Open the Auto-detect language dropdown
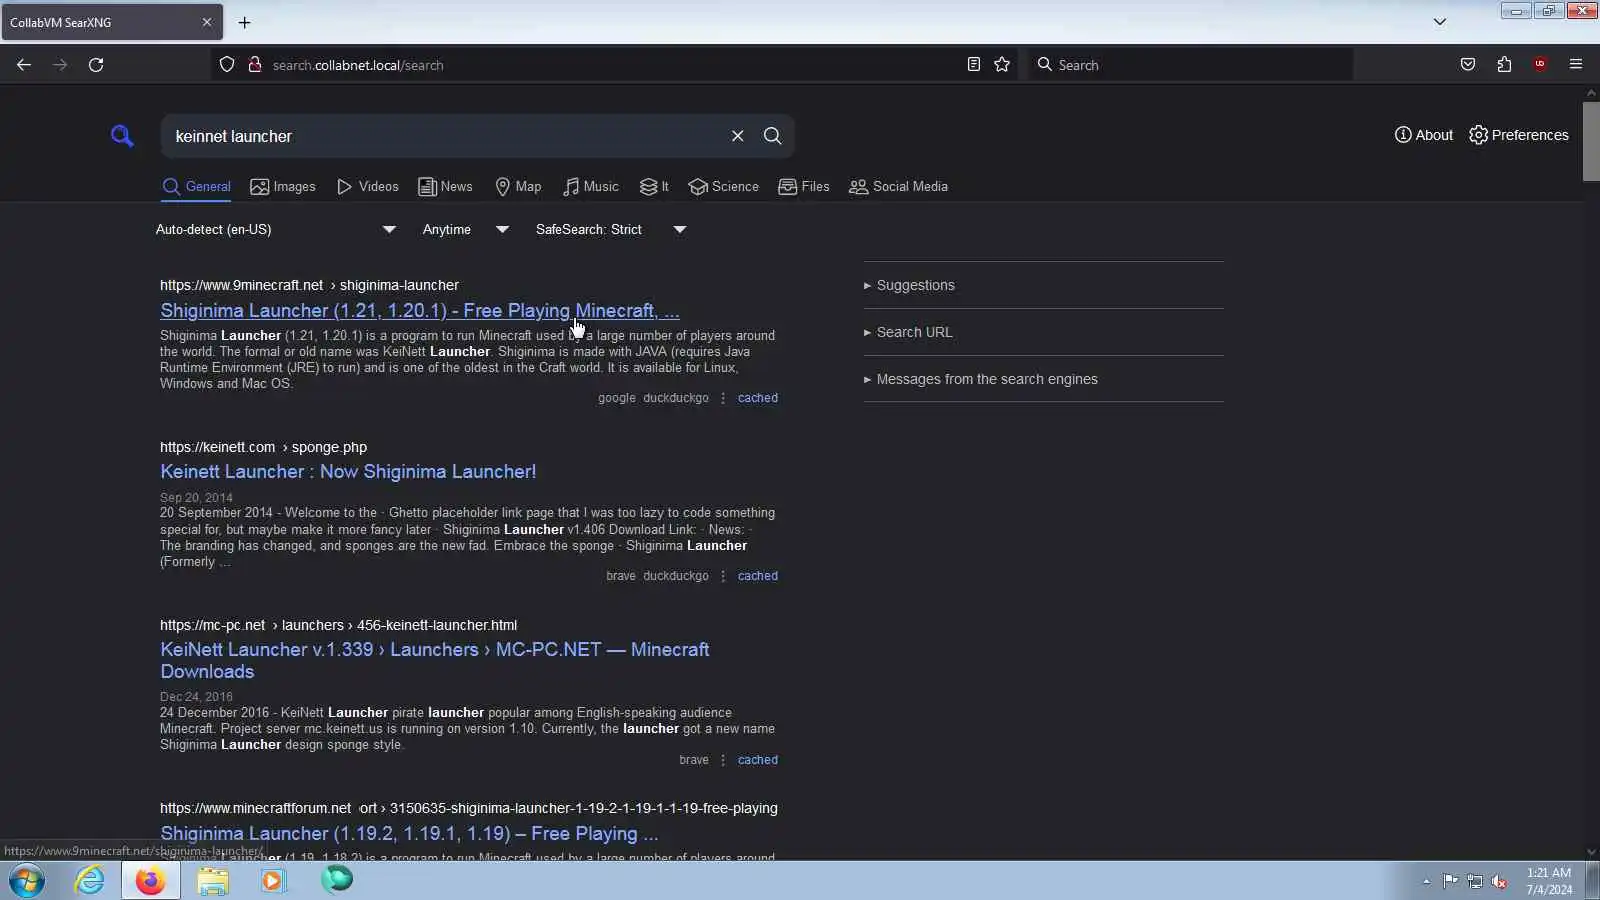The image size is (1600, 900). click(276, 230)
